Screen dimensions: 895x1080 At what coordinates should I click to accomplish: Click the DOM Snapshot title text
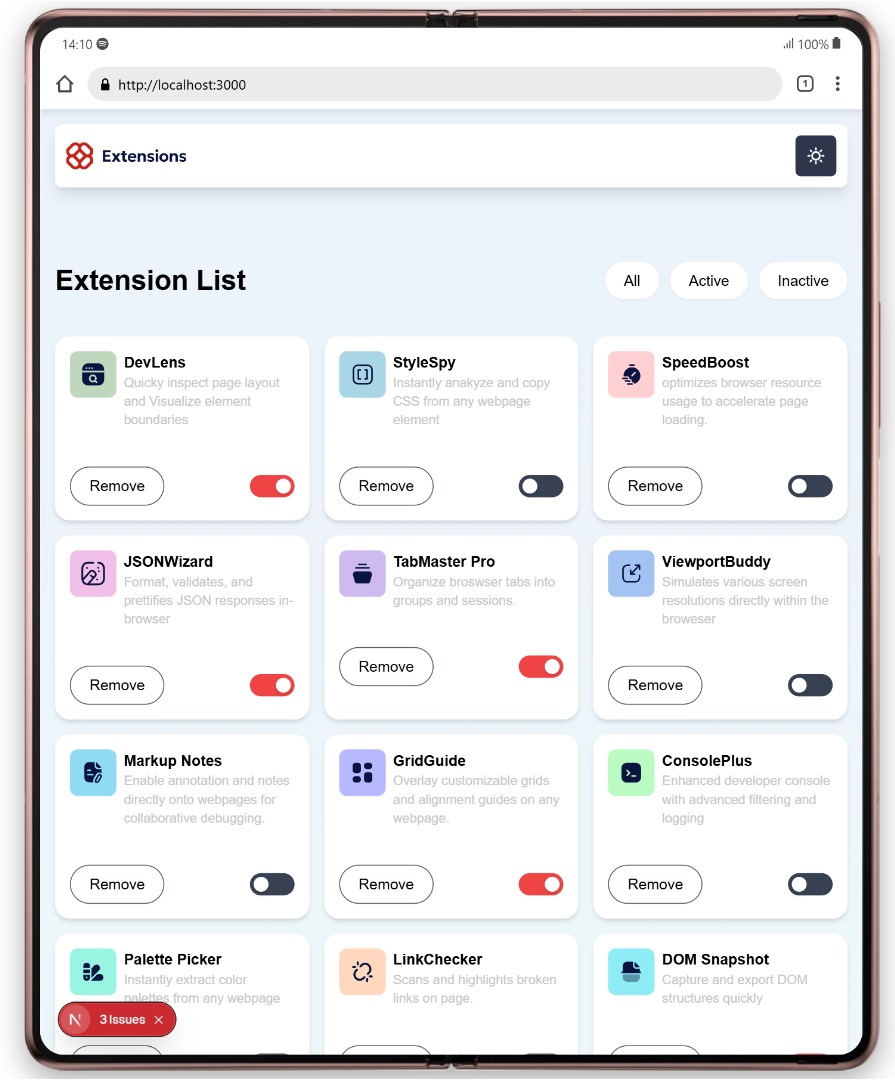coord(715,959)
